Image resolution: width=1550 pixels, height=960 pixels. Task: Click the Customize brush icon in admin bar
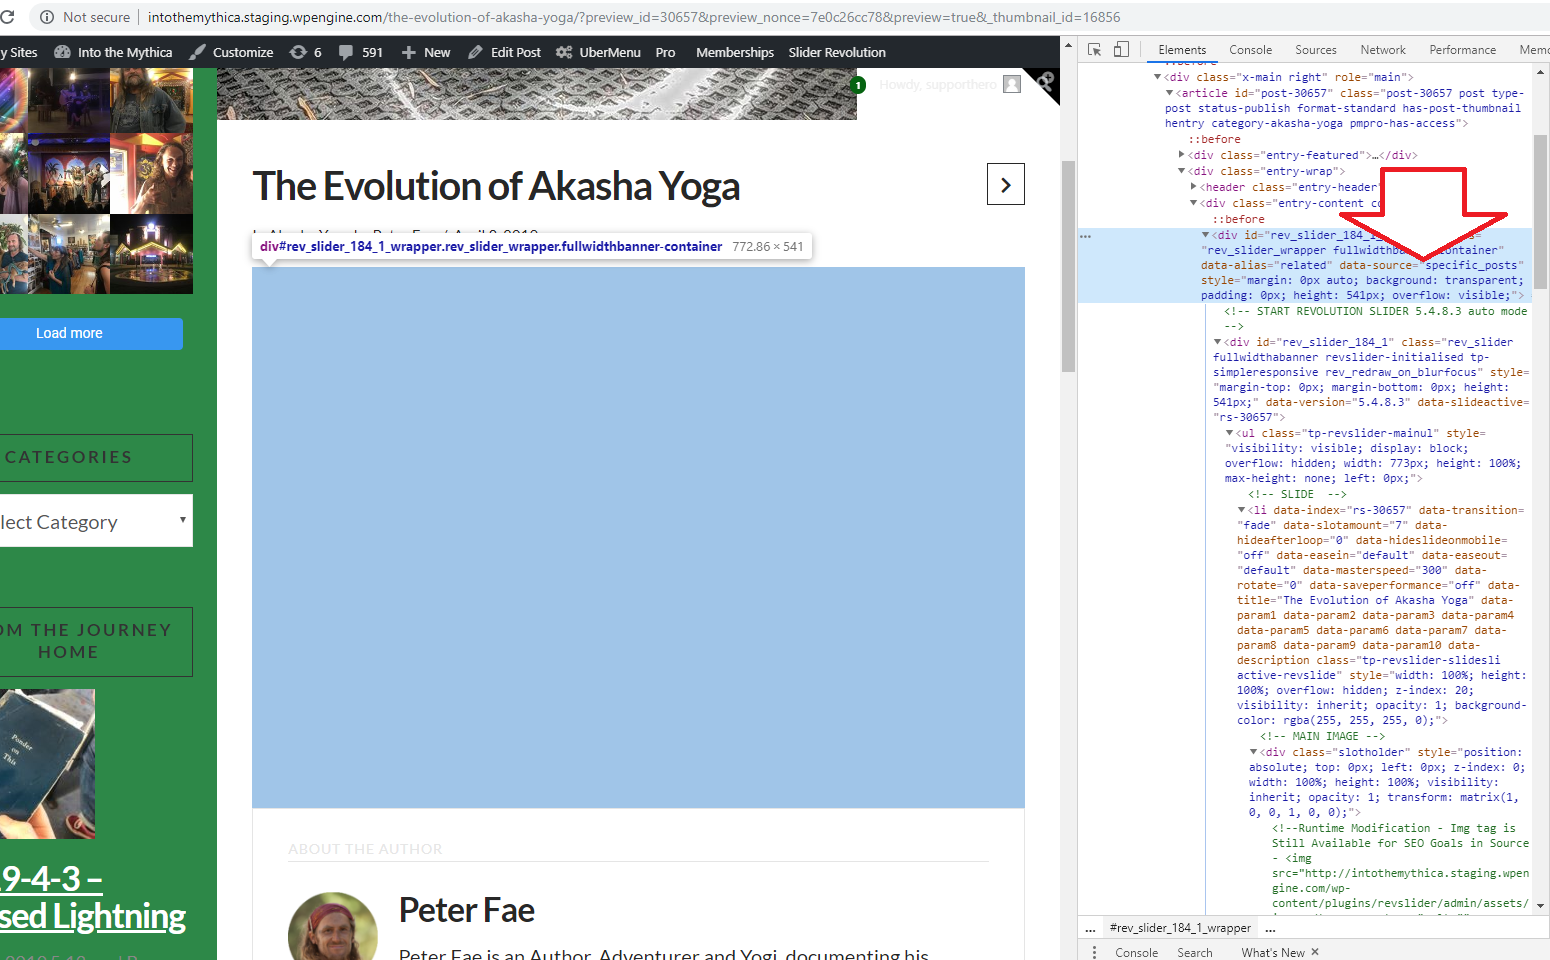click(x=198, y=52)
